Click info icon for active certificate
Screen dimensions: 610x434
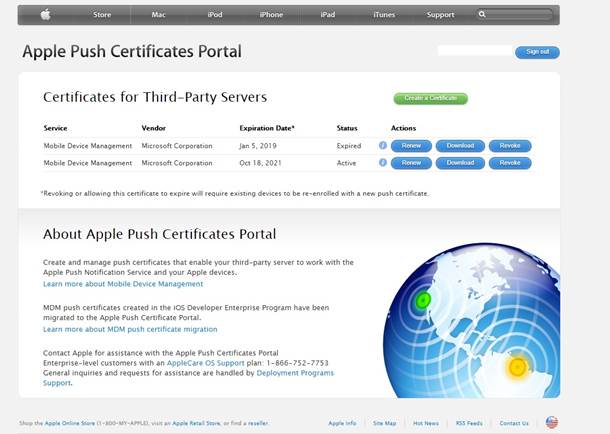tap(383, 163)
